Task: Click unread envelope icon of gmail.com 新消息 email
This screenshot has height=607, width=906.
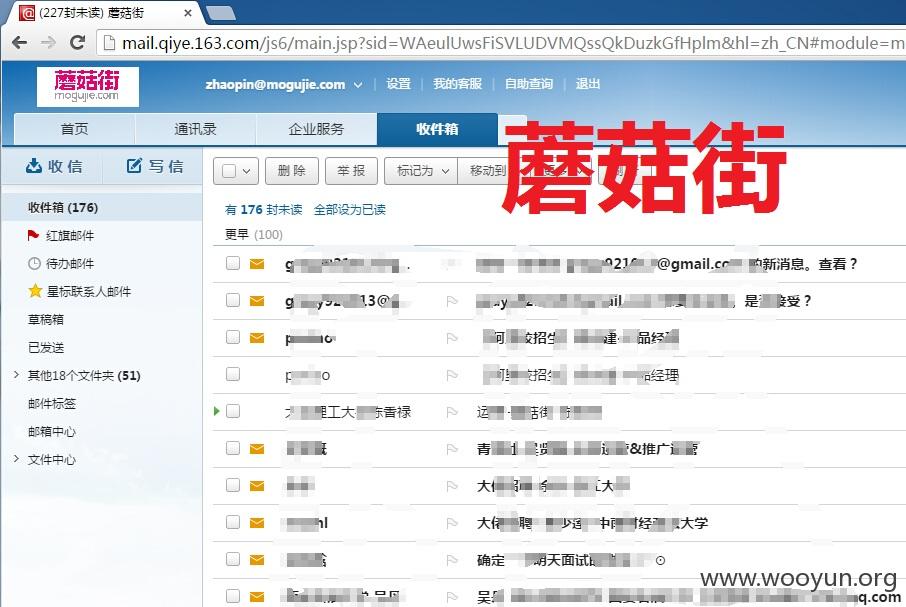Action: [x=257, y=264]
